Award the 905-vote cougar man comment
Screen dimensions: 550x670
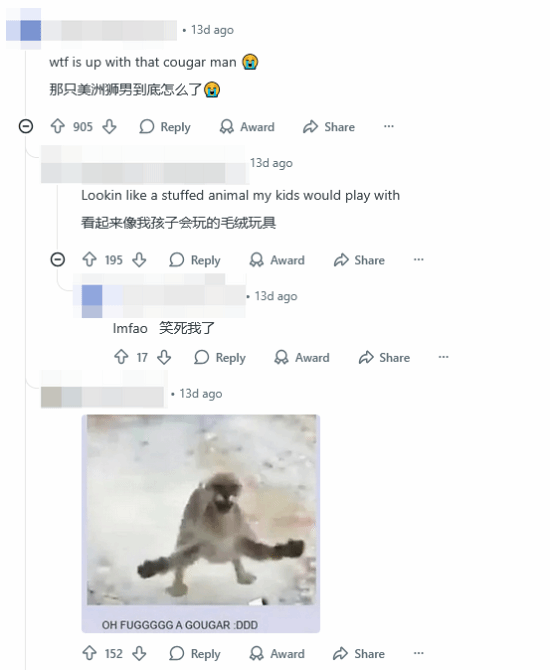(x=247, y=127)
